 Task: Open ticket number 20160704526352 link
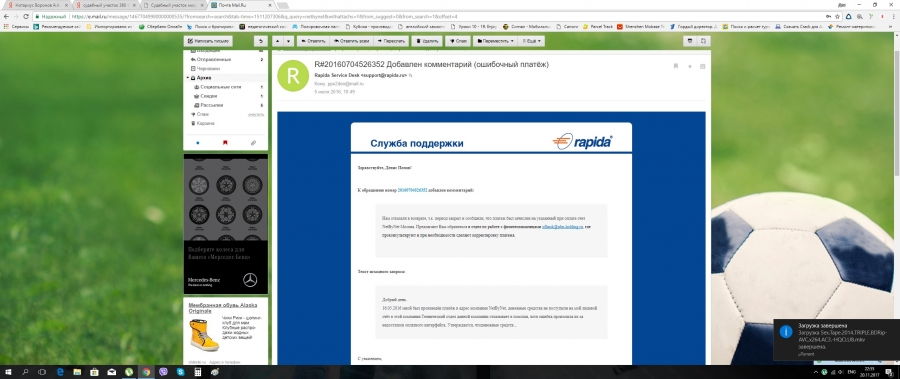tap(412, 190)
